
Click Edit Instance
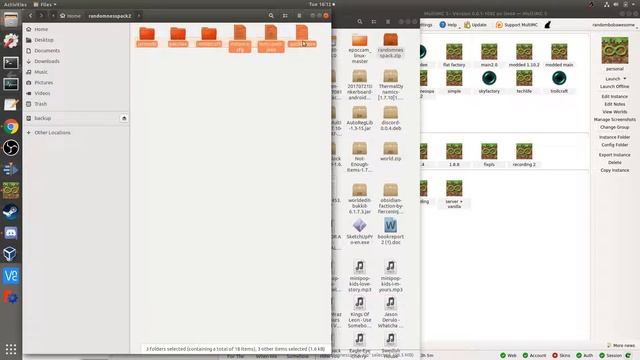coord(614,96)
